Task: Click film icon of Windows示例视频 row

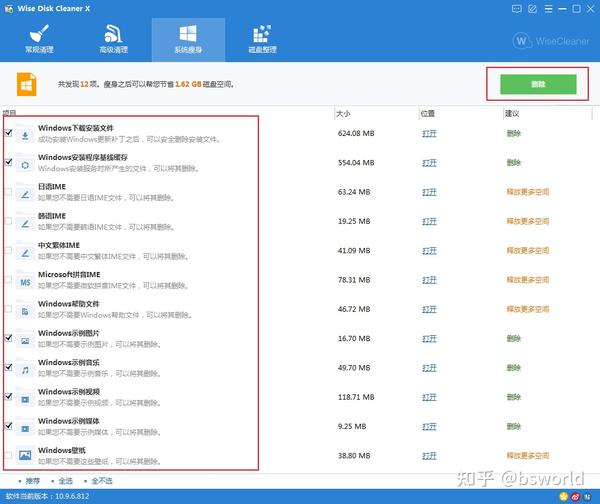Action: (25, 398)
